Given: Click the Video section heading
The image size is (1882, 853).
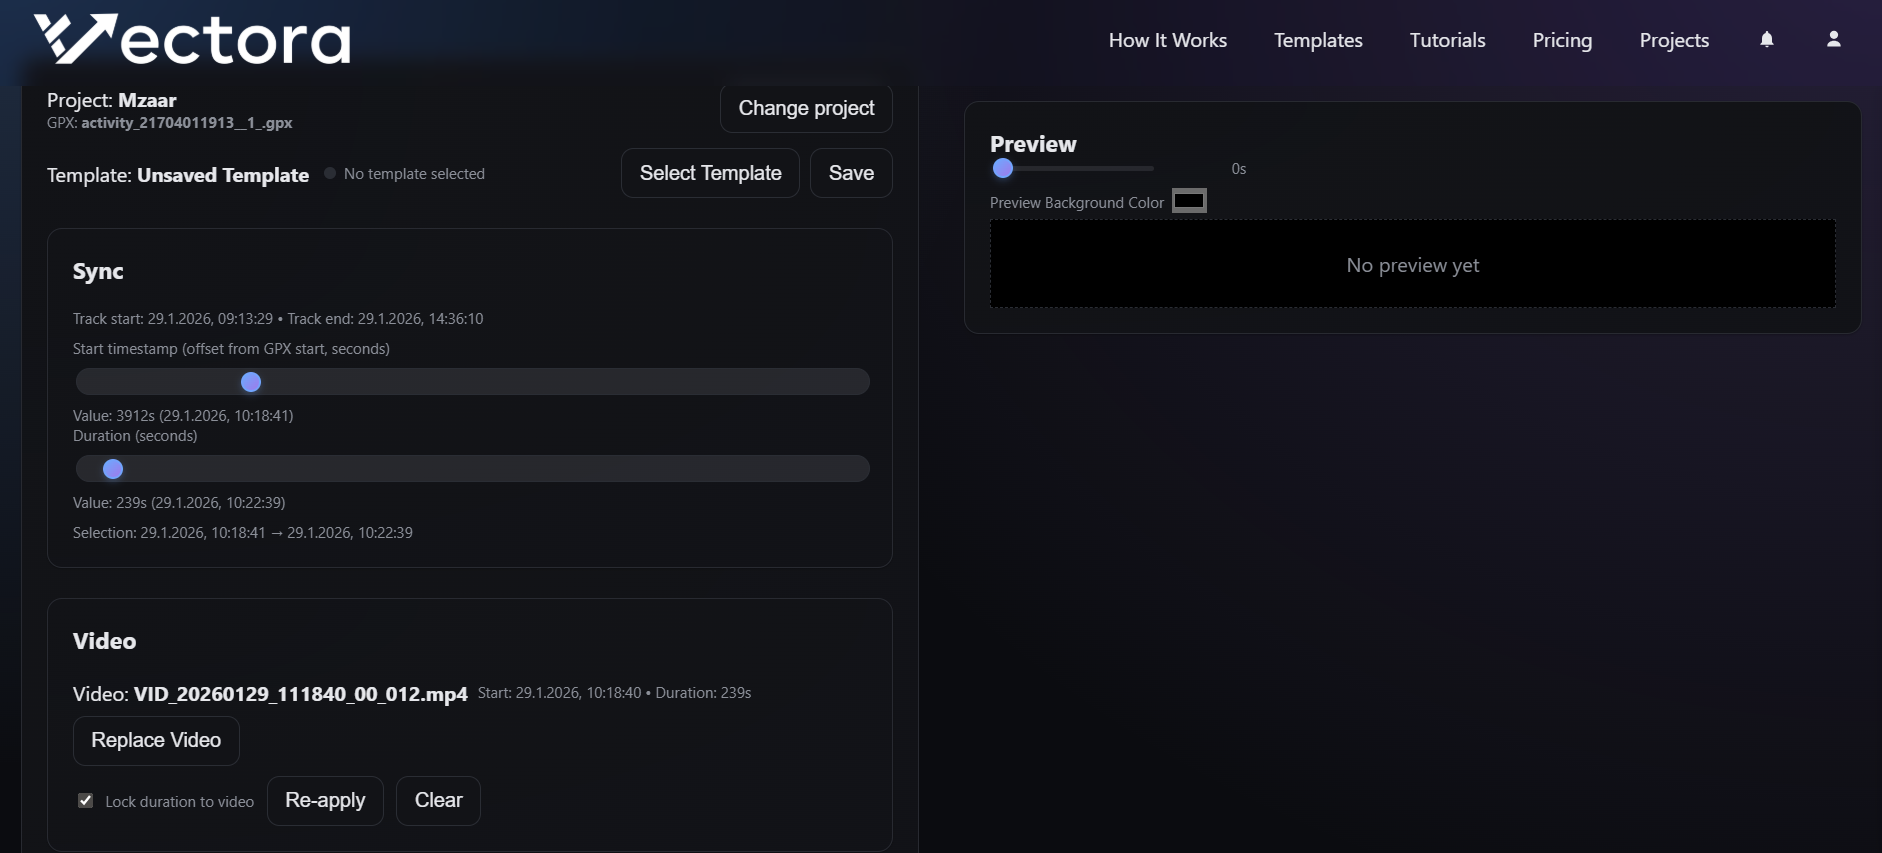Looking at the screenshot, I should [104, 641].
